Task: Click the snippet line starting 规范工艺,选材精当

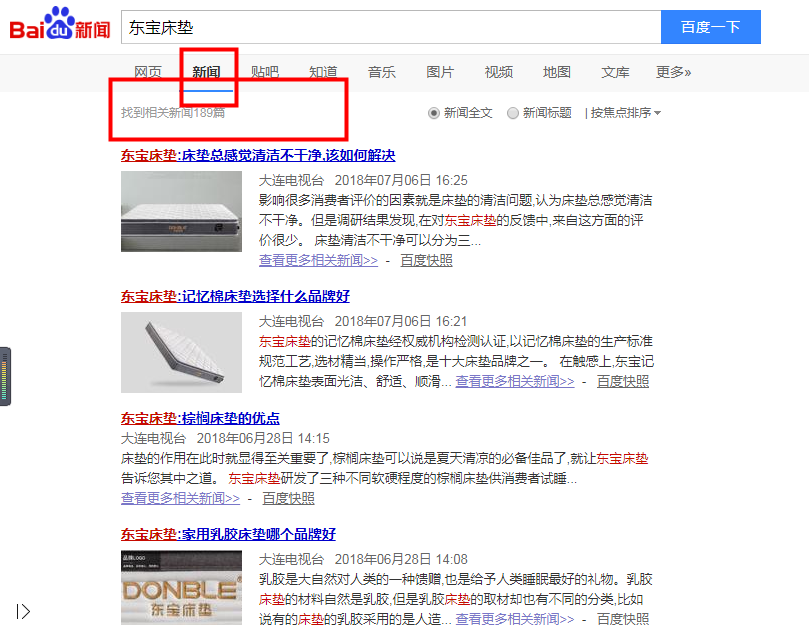Action: (x=457, y=361)
